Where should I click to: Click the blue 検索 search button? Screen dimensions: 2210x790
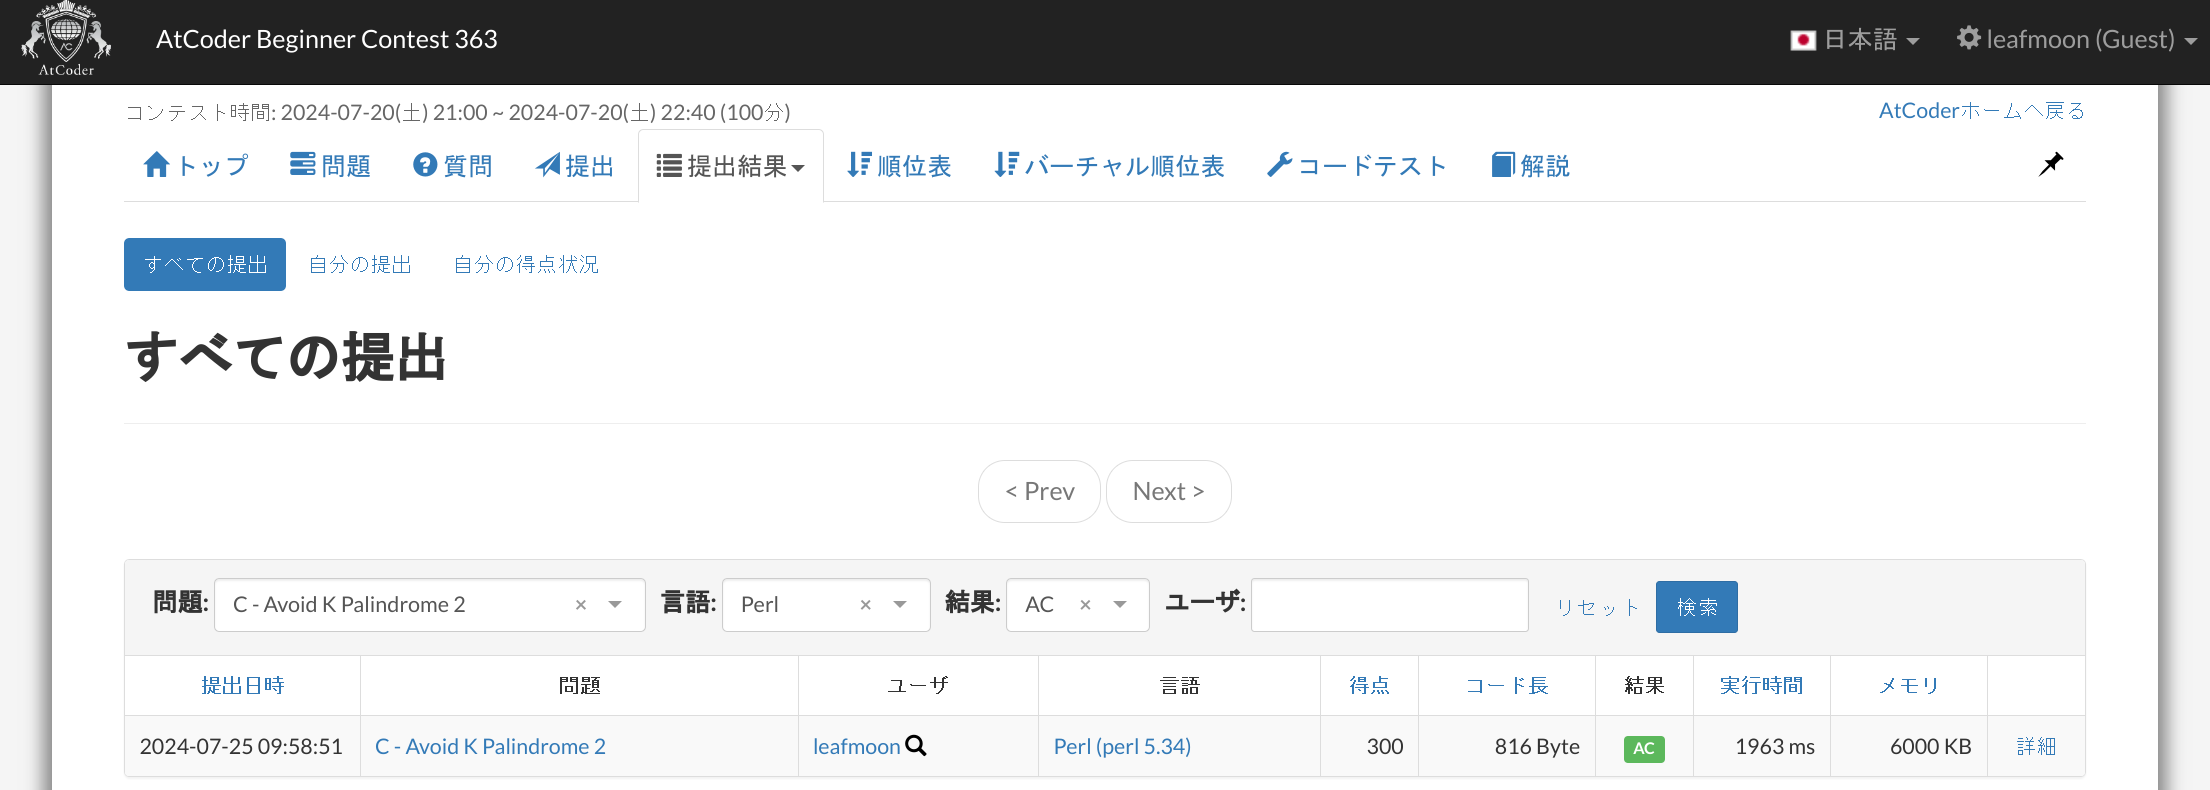click(x=1697, y=607)
